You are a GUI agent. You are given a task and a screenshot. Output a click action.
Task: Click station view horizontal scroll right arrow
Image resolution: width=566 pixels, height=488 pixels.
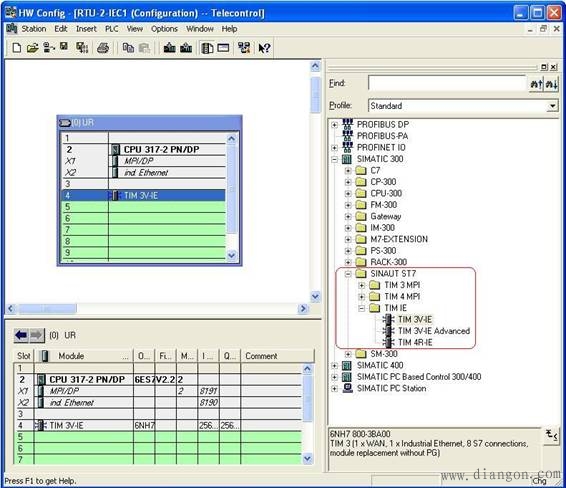[x=303, y=309]
